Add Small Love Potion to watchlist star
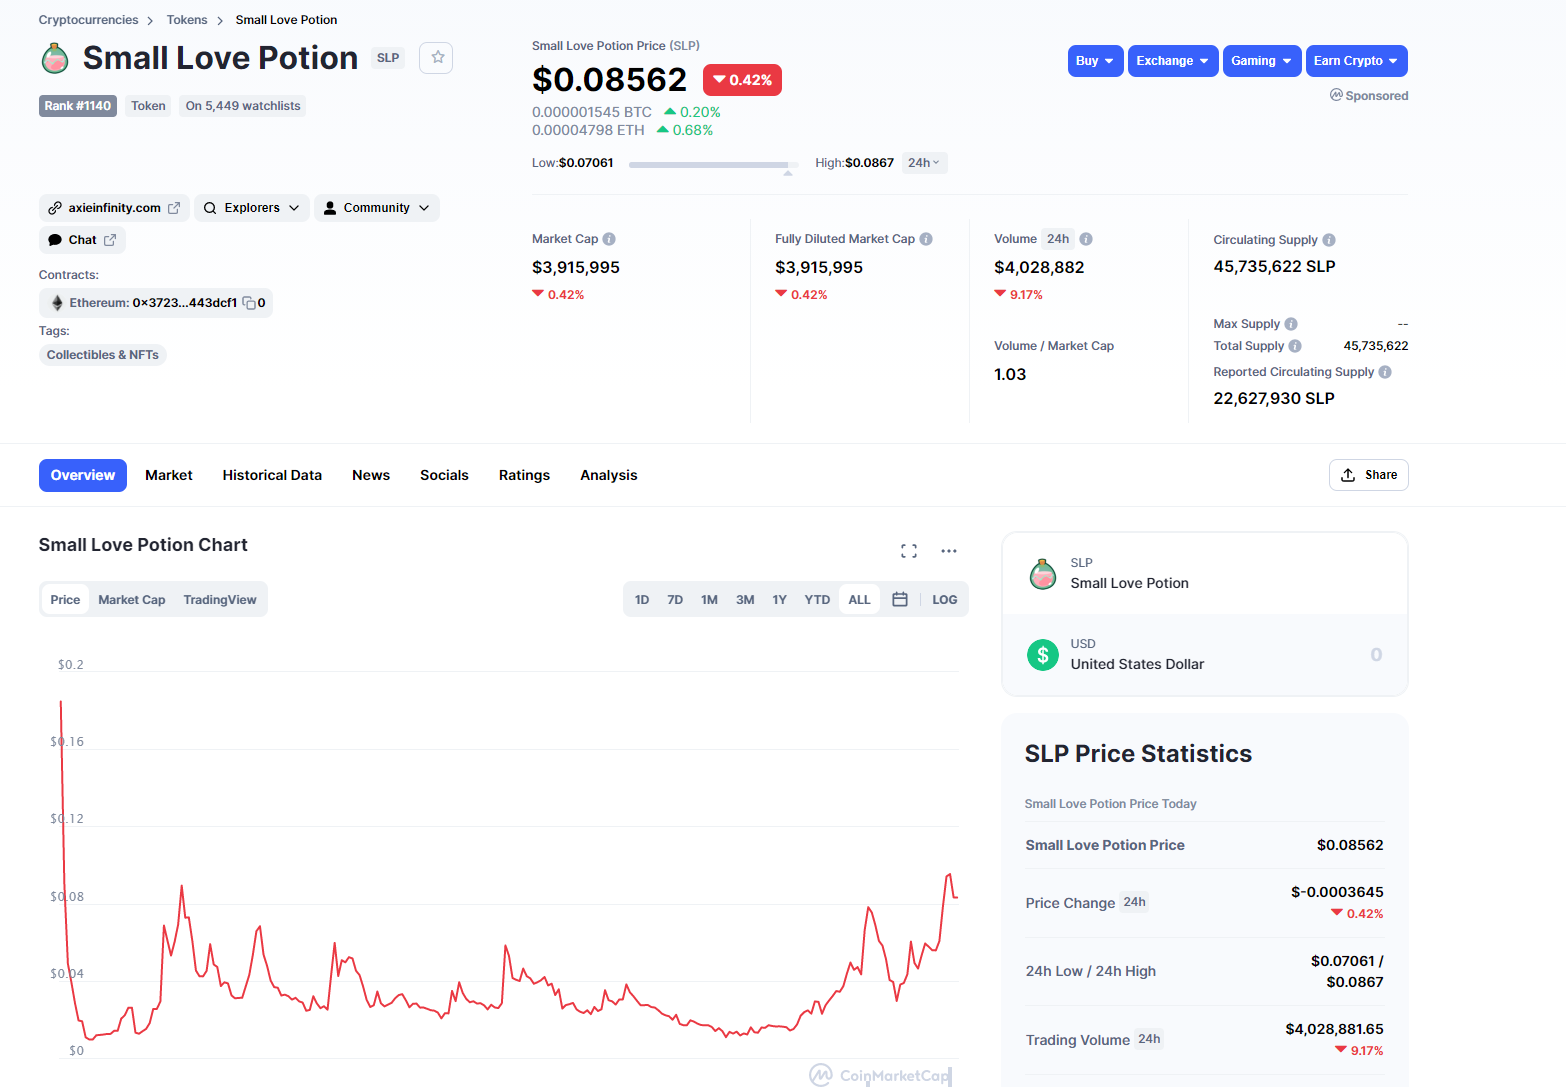This screenshot has height=1087, width=1566. click(437, 58)
